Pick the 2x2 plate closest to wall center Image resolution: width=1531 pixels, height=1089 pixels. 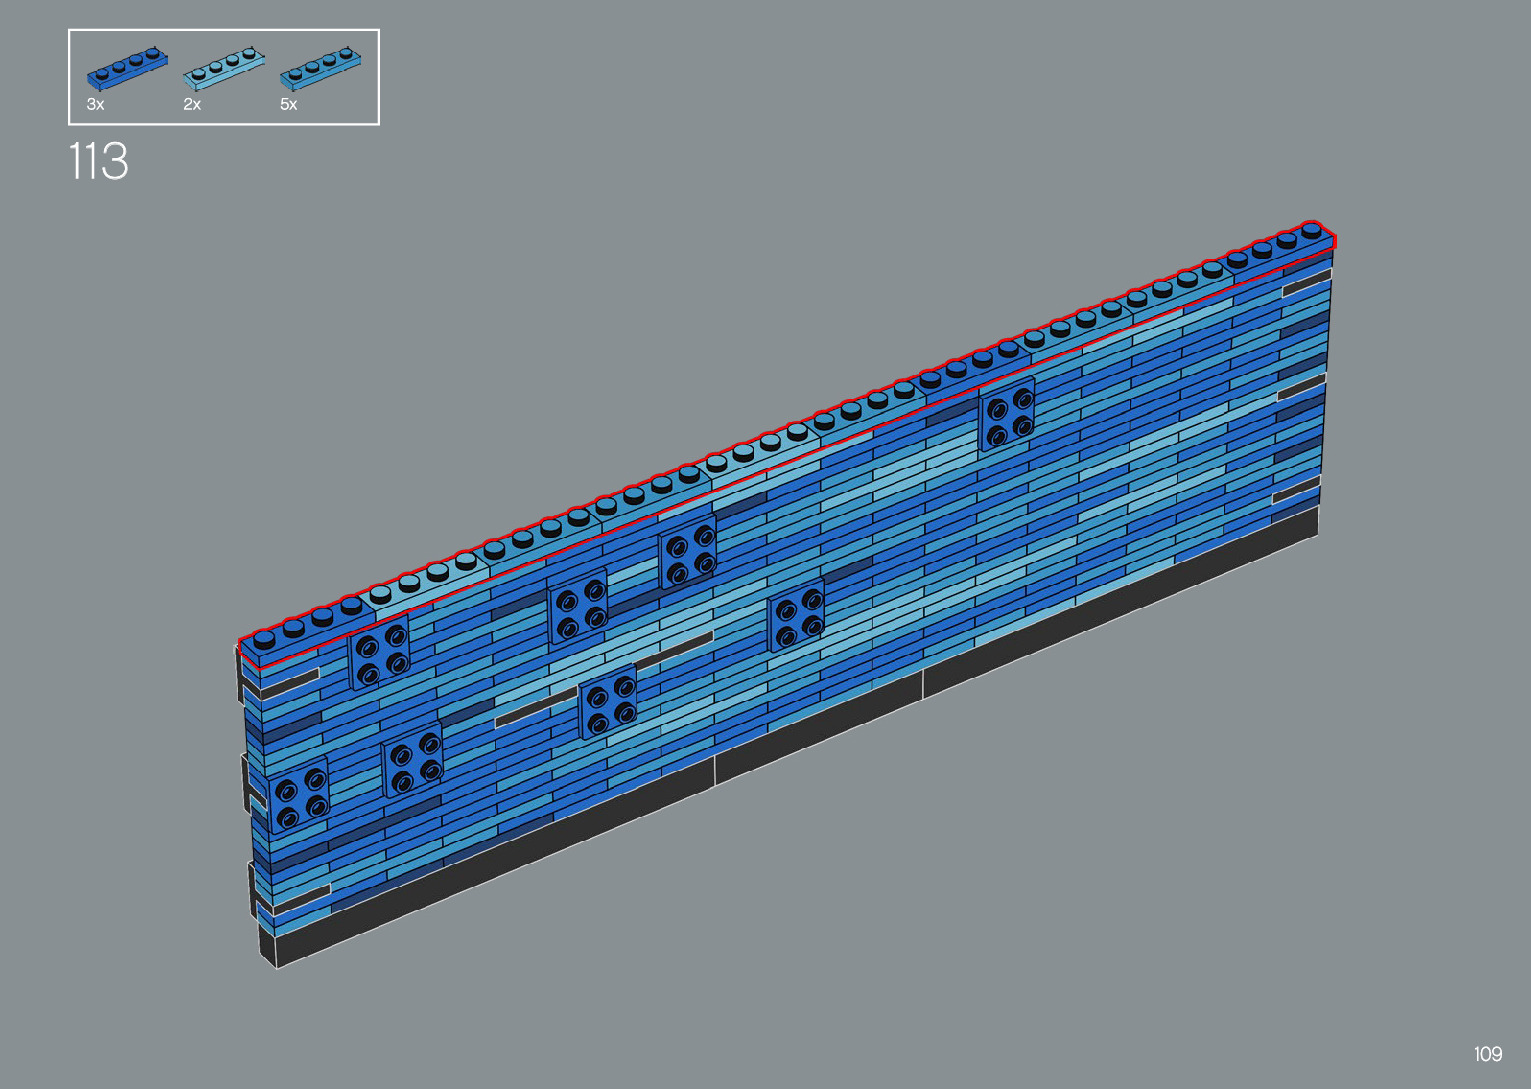coord(796,614)
